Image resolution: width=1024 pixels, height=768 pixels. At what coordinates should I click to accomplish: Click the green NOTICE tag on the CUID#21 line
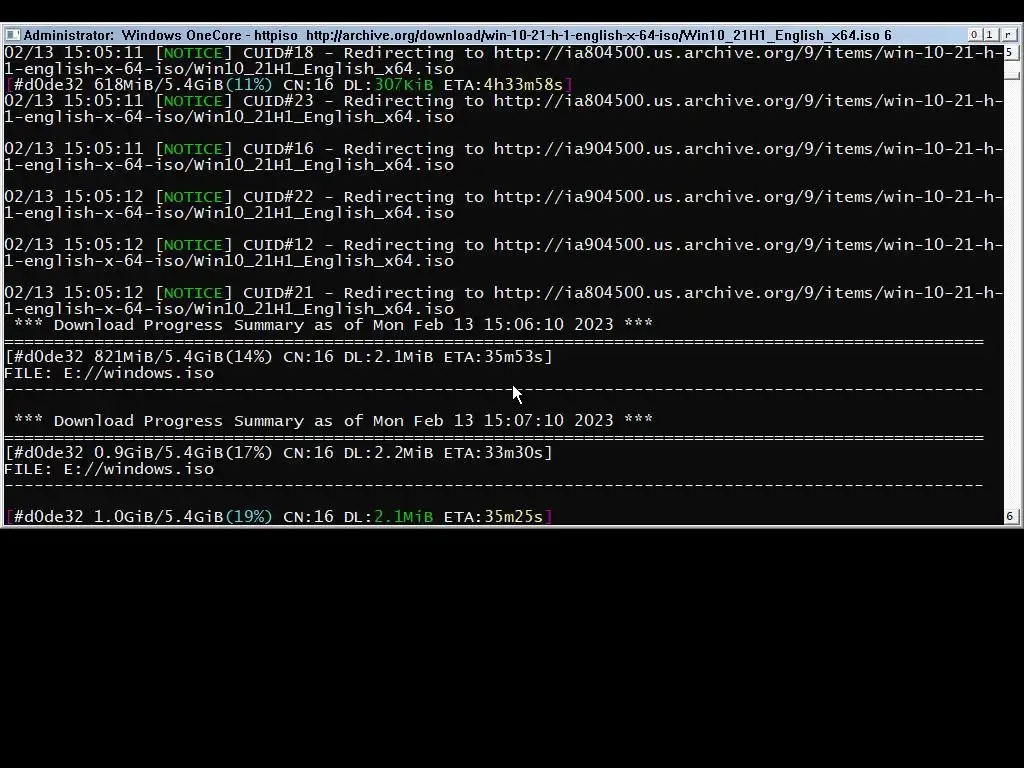tap(193, 293)
